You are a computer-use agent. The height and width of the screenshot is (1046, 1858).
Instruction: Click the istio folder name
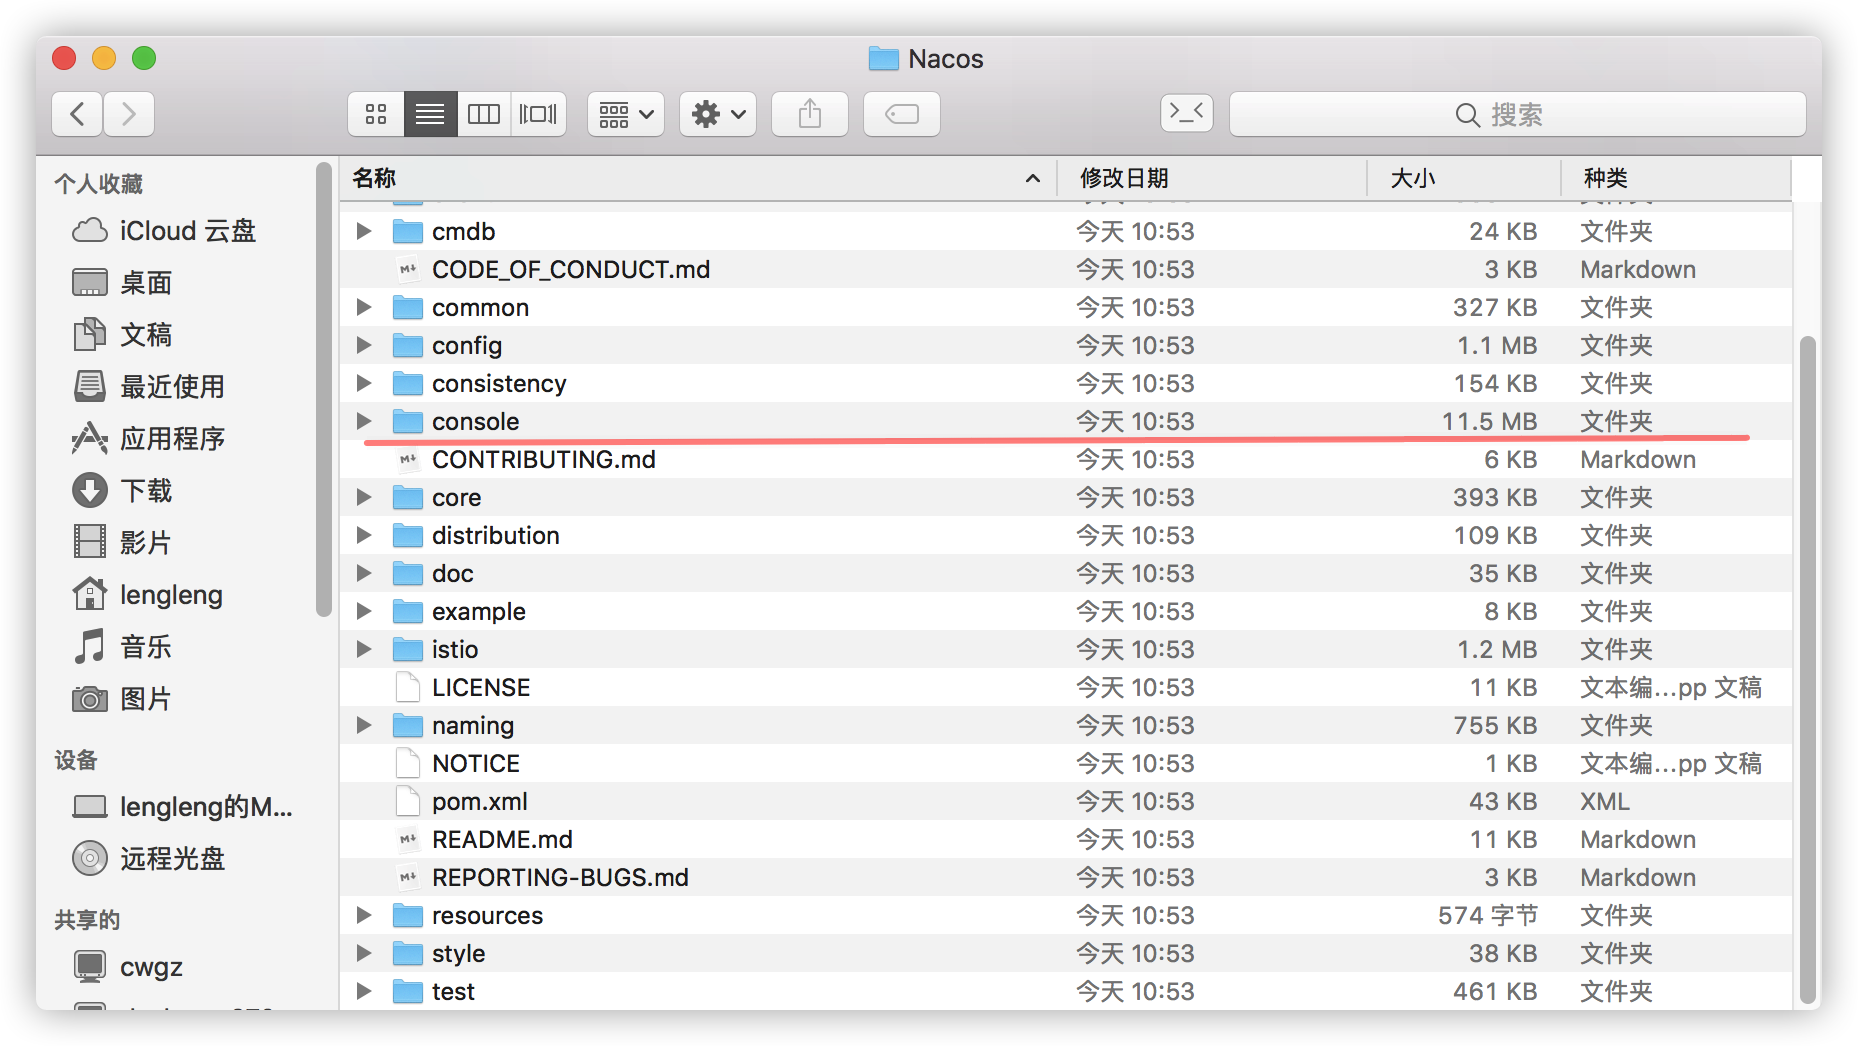coord(455,649)
